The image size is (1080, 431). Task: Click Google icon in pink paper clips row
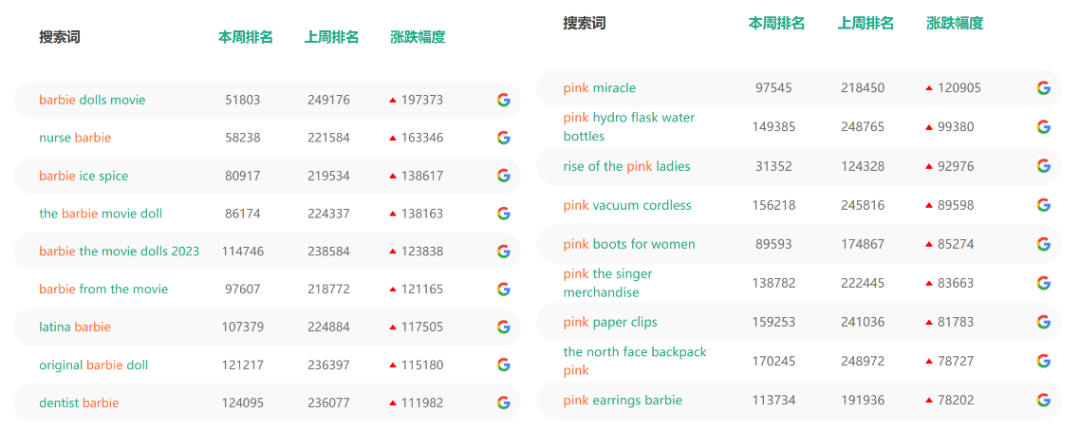pos(1043,322)
